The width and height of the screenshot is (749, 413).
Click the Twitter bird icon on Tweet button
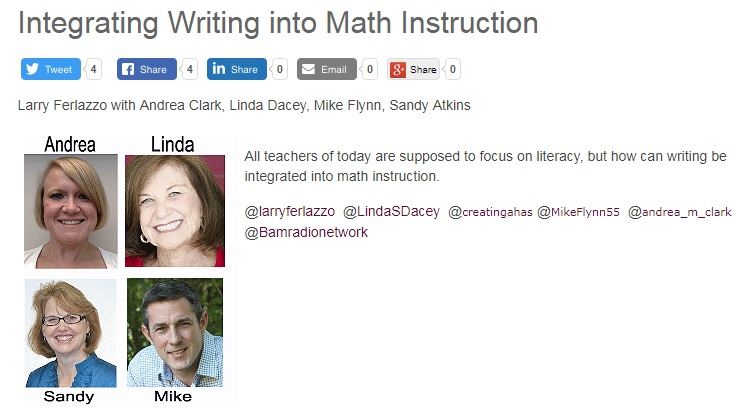point(32,69)
